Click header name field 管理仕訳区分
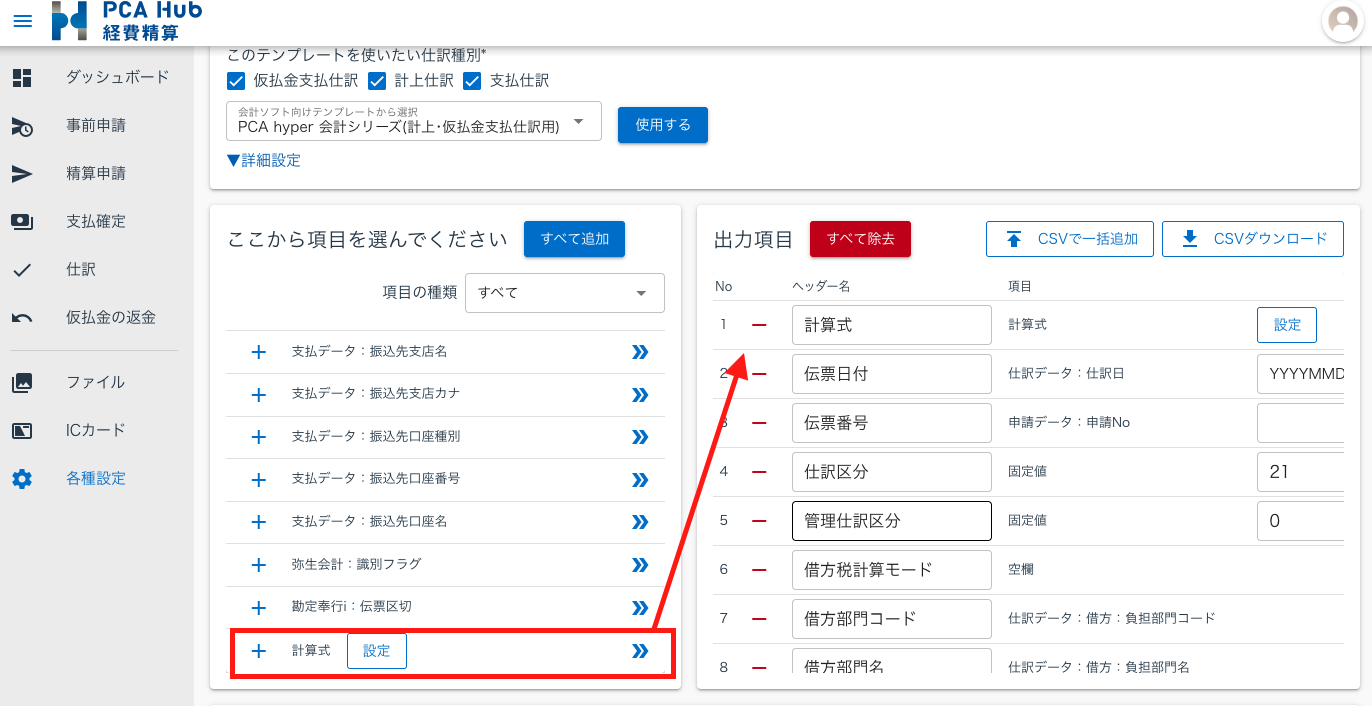This screenshot has height=706, width=1372. (892, 521)
